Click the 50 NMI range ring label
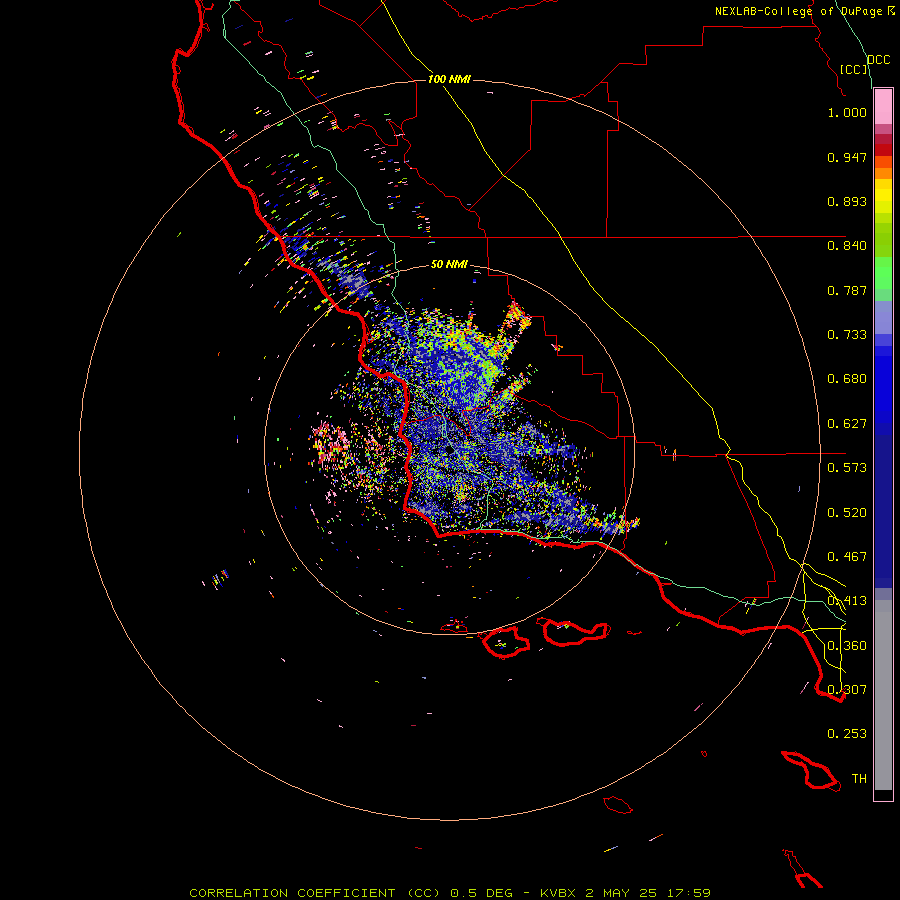The image size is (900, 900). point(449,265)
